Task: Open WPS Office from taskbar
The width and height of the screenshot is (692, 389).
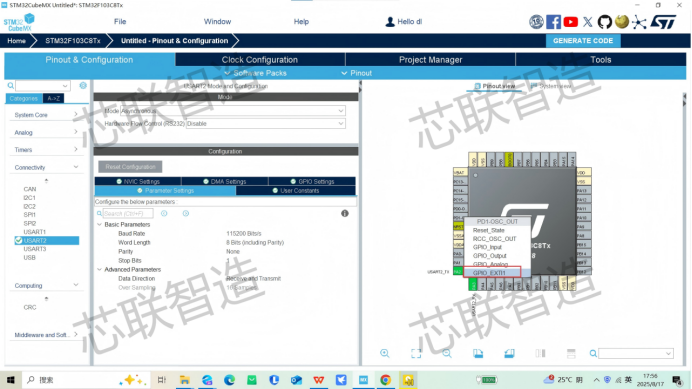Action: [319, 380]
